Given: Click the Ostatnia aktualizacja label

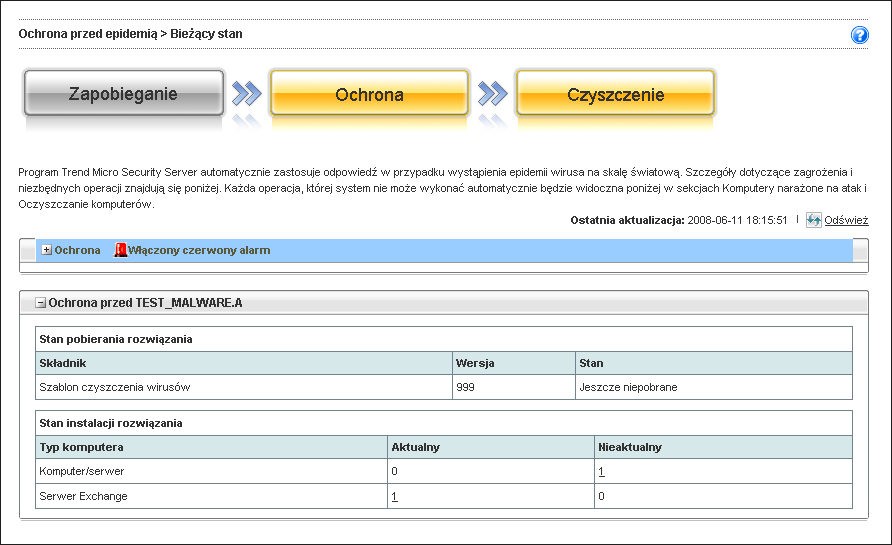Looking at the screenshot, I should [x=627, y=220].
